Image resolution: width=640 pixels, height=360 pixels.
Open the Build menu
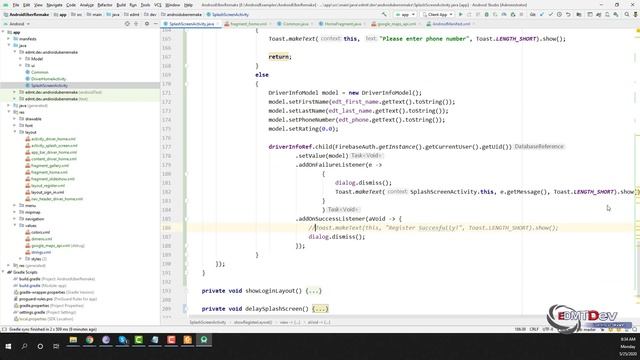(x=121, y=5)
